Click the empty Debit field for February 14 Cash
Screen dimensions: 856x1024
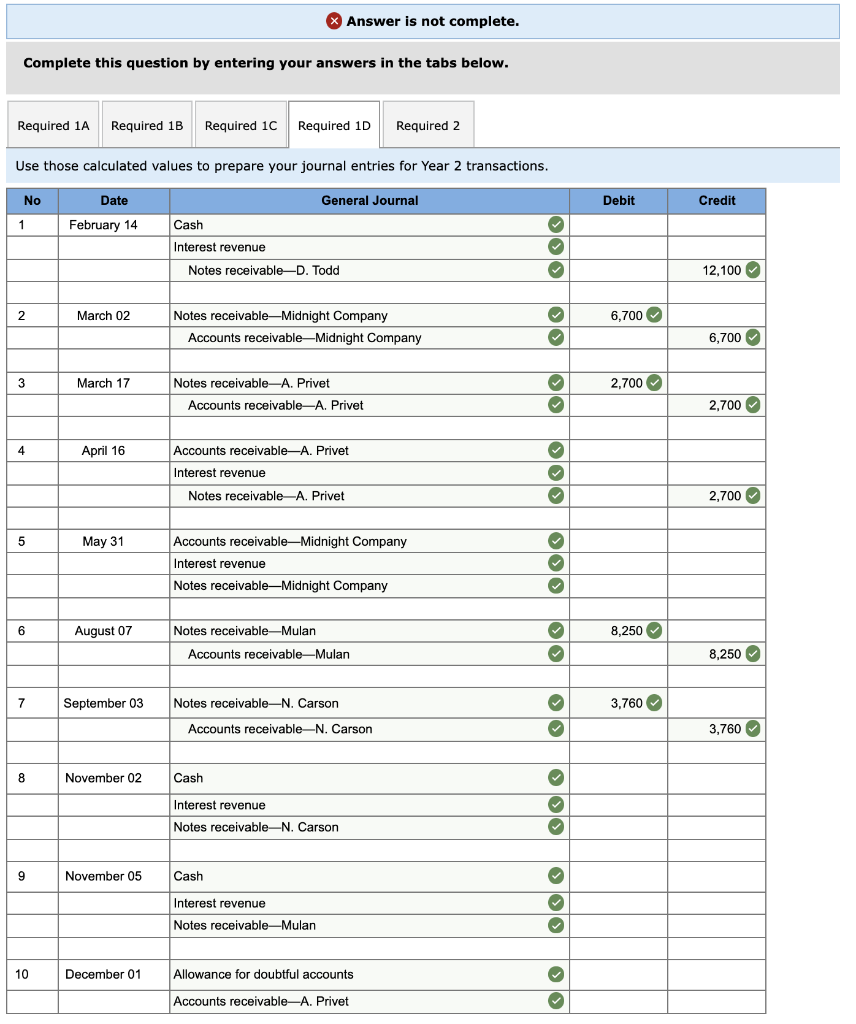tap(618, 224)
